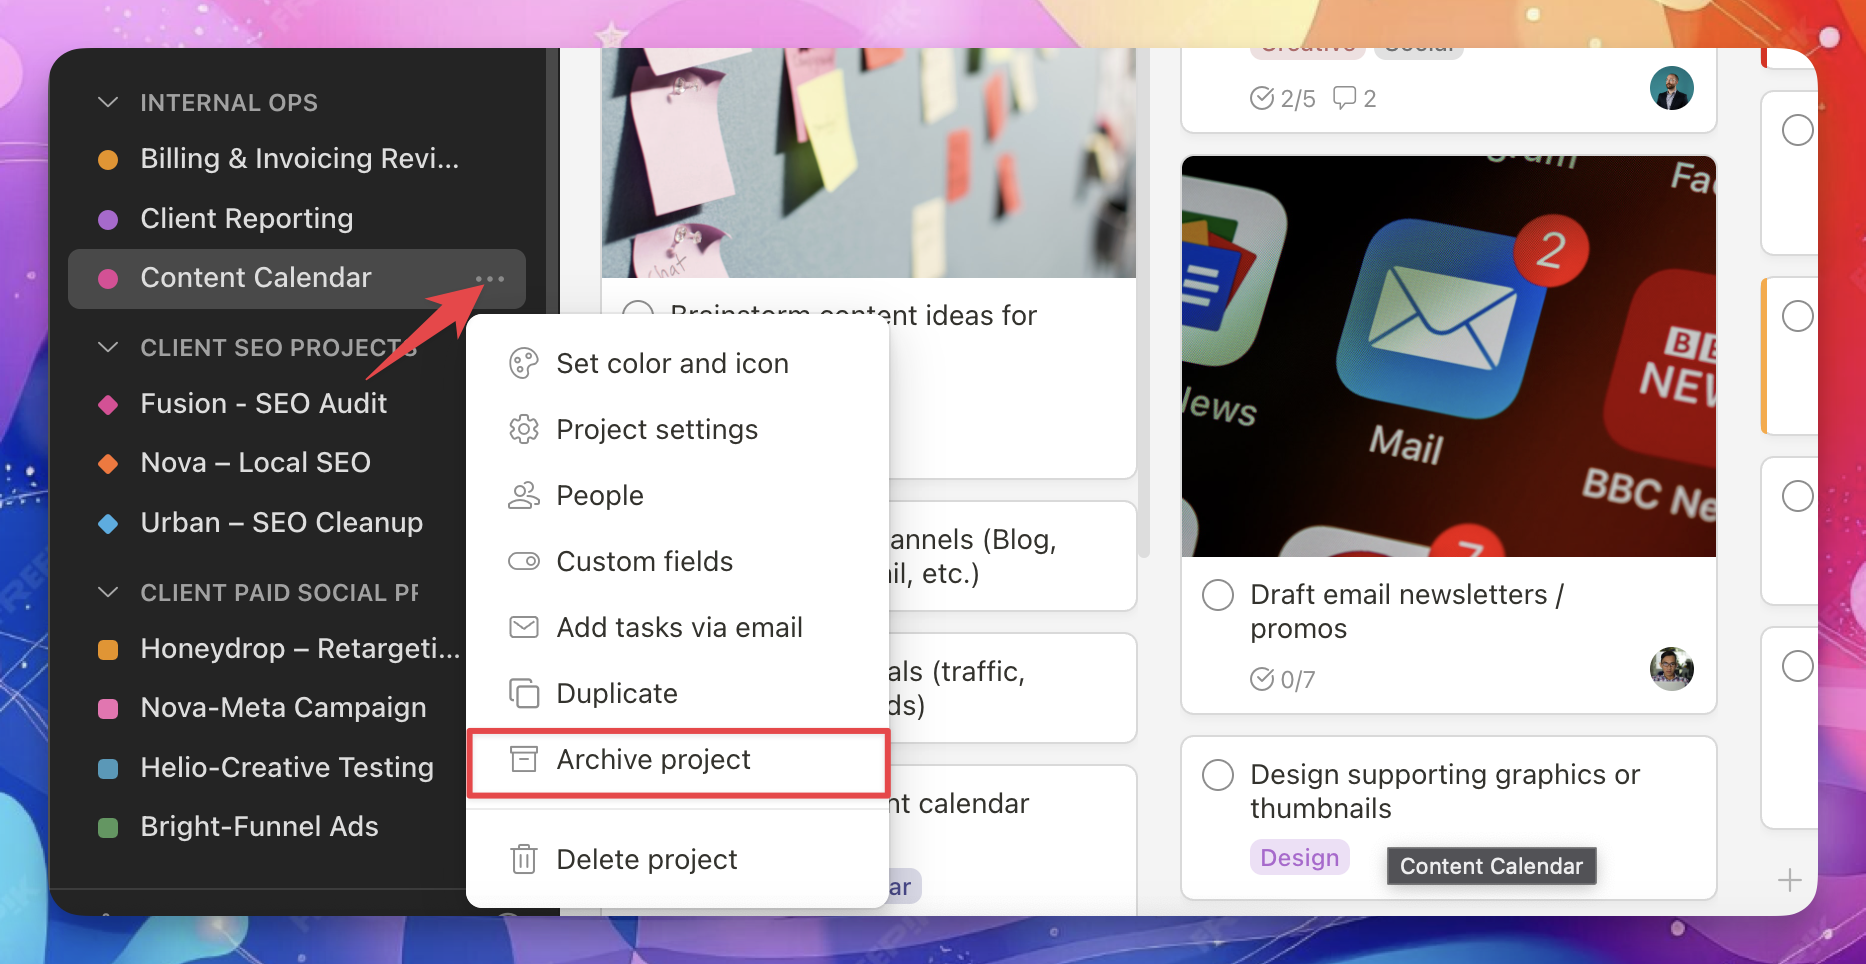1866x964 pixels.
Task: Complete the Design supporting graphics task
Action: (1218, 775)
